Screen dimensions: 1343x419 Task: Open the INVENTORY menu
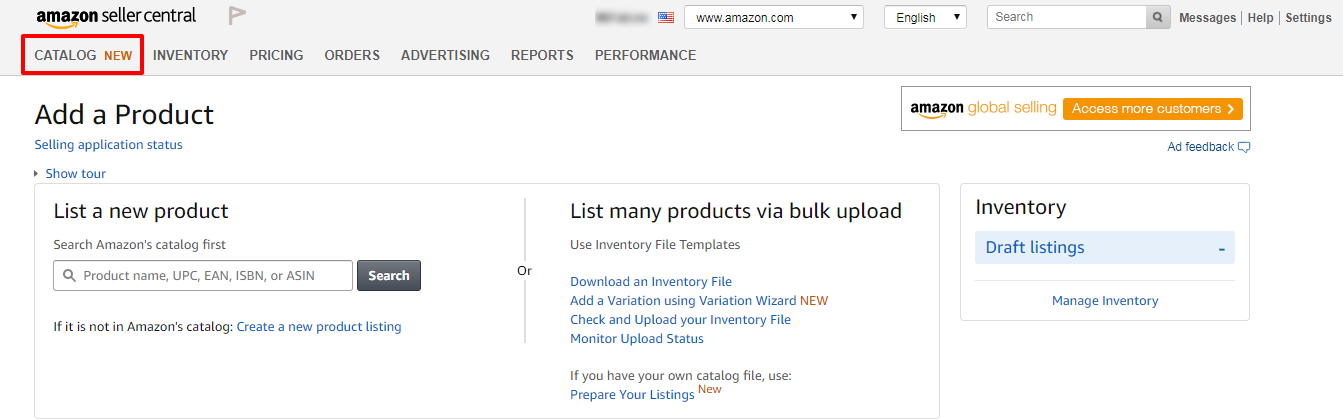191,55
